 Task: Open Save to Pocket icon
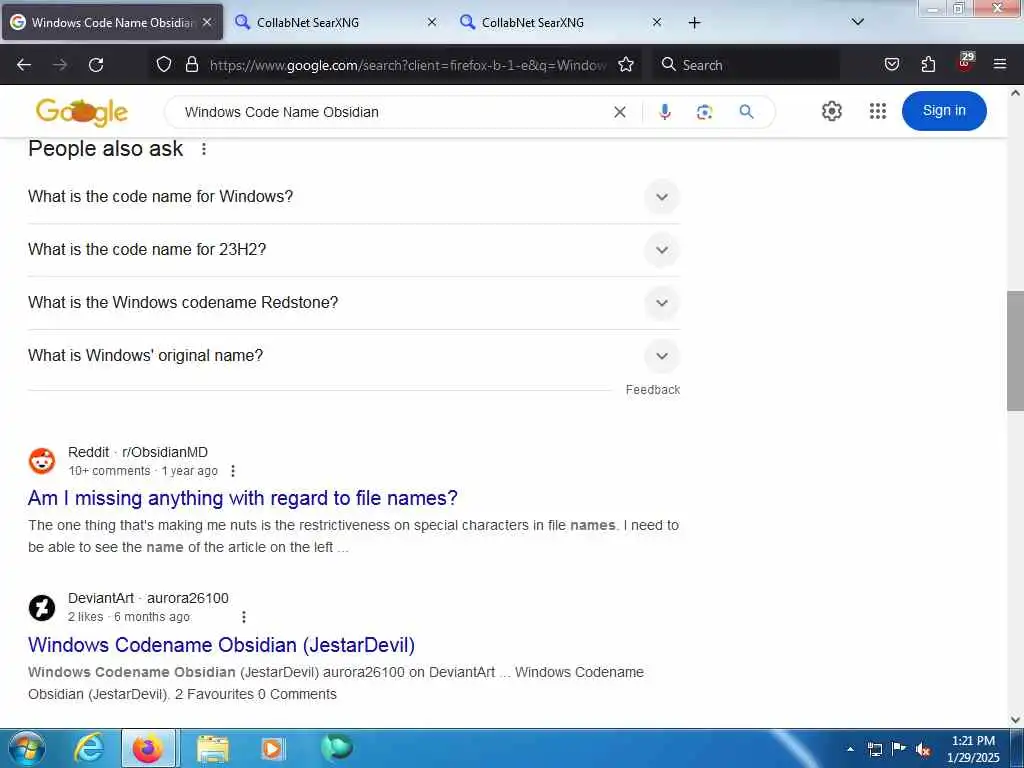coord(891,65)
